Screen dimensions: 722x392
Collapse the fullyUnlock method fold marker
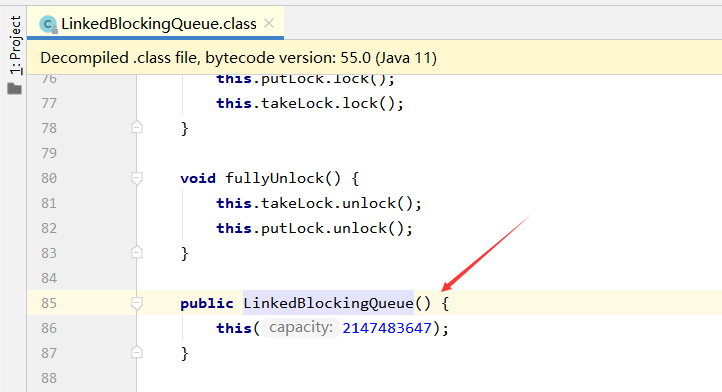click(x=137, y=178)
